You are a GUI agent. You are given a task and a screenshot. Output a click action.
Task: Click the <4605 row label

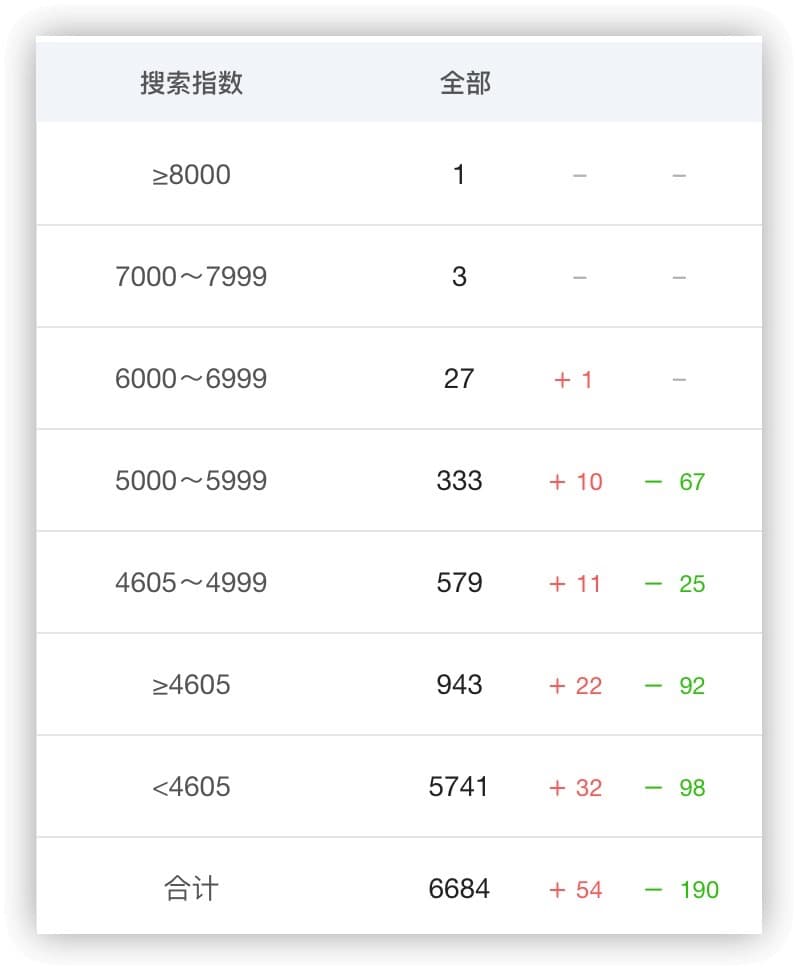coord(191,787)
